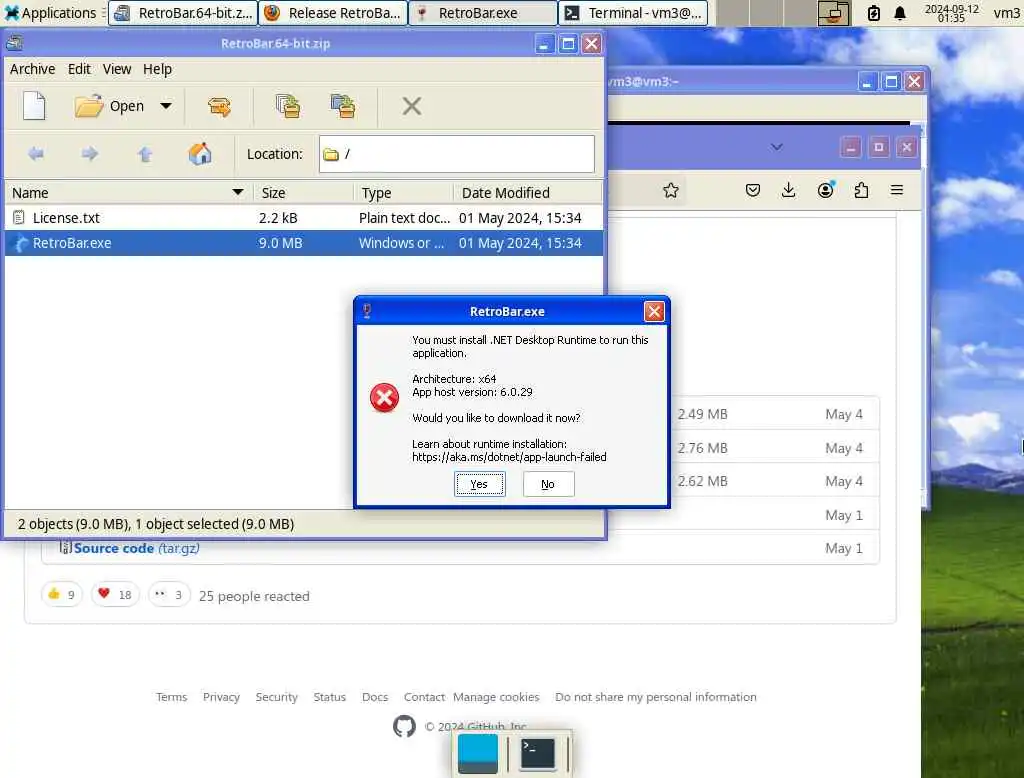Click the Add folder to archive icon

tap(343, 106)
